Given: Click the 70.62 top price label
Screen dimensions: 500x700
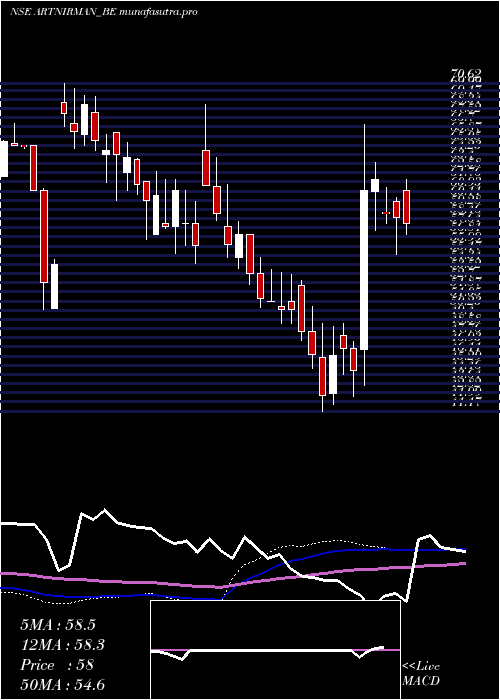Looking at the screenshot, I should coord(466,73).
